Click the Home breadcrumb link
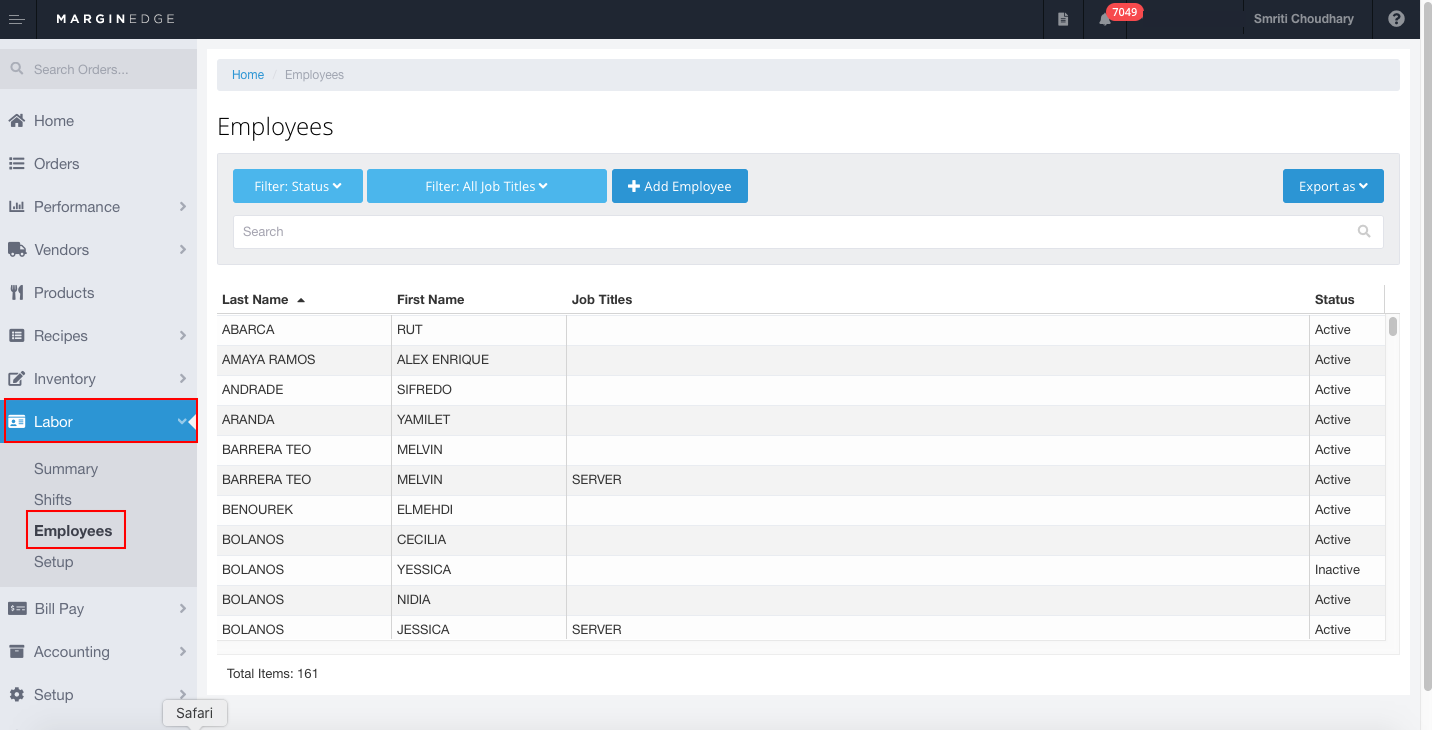This screenshot has height=730, width=1432. [x=248, y=75]
